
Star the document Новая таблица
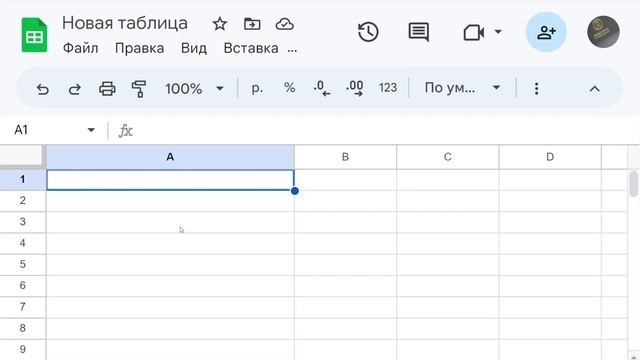(220, 24)
